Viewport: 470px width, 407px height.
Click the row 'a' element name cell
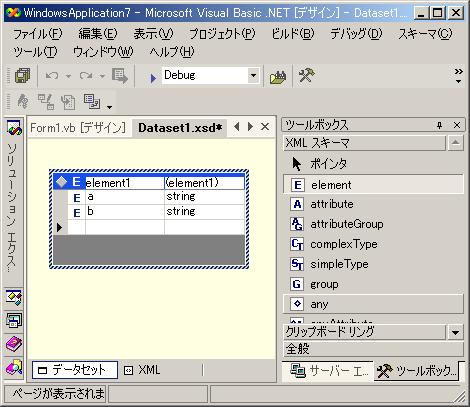pyautogui.click(x=125, y=197)
